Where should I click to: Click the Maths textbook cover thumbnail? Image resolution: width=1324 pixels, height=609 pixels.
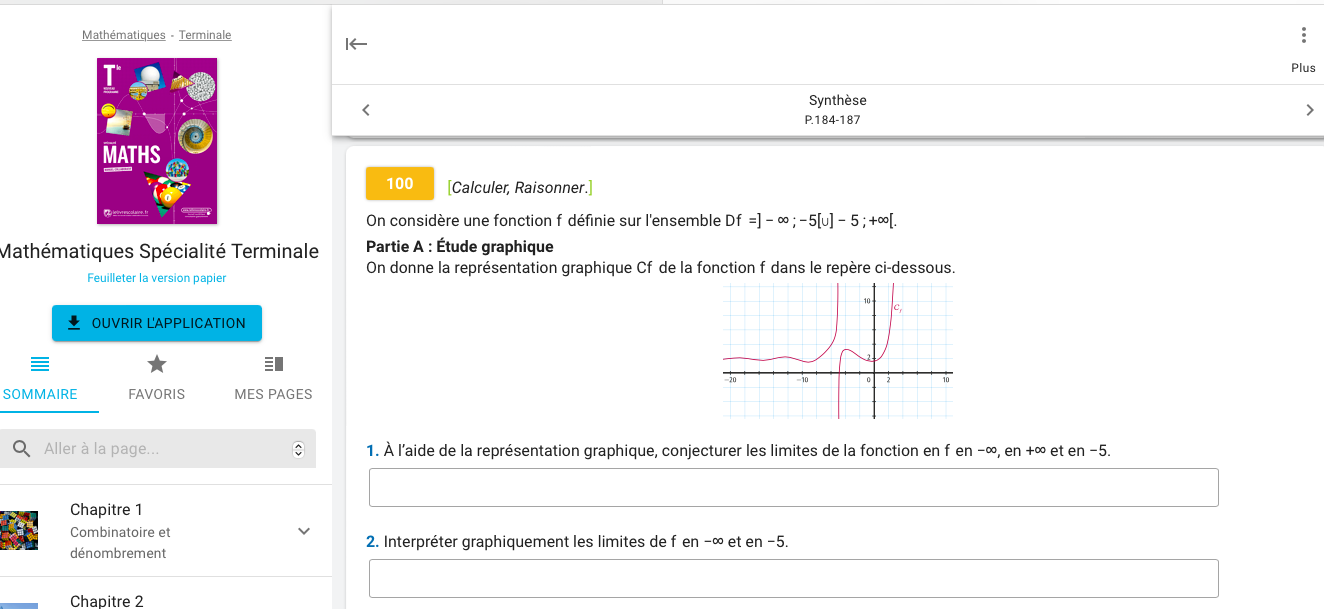[157, 141]
